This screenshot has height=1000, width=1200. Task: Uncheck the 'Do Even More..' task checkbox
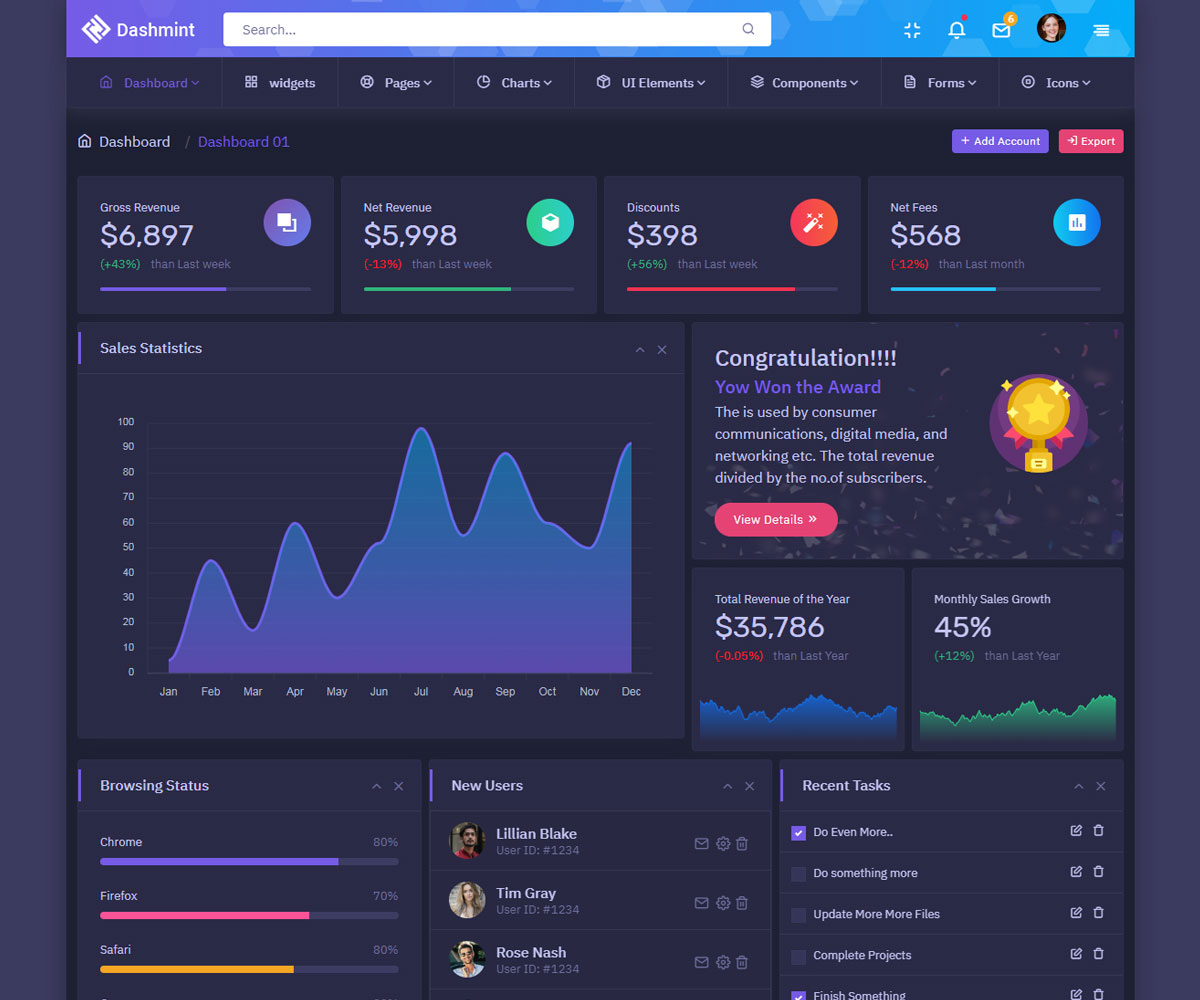pyautogui.click(x=798, y=833)
